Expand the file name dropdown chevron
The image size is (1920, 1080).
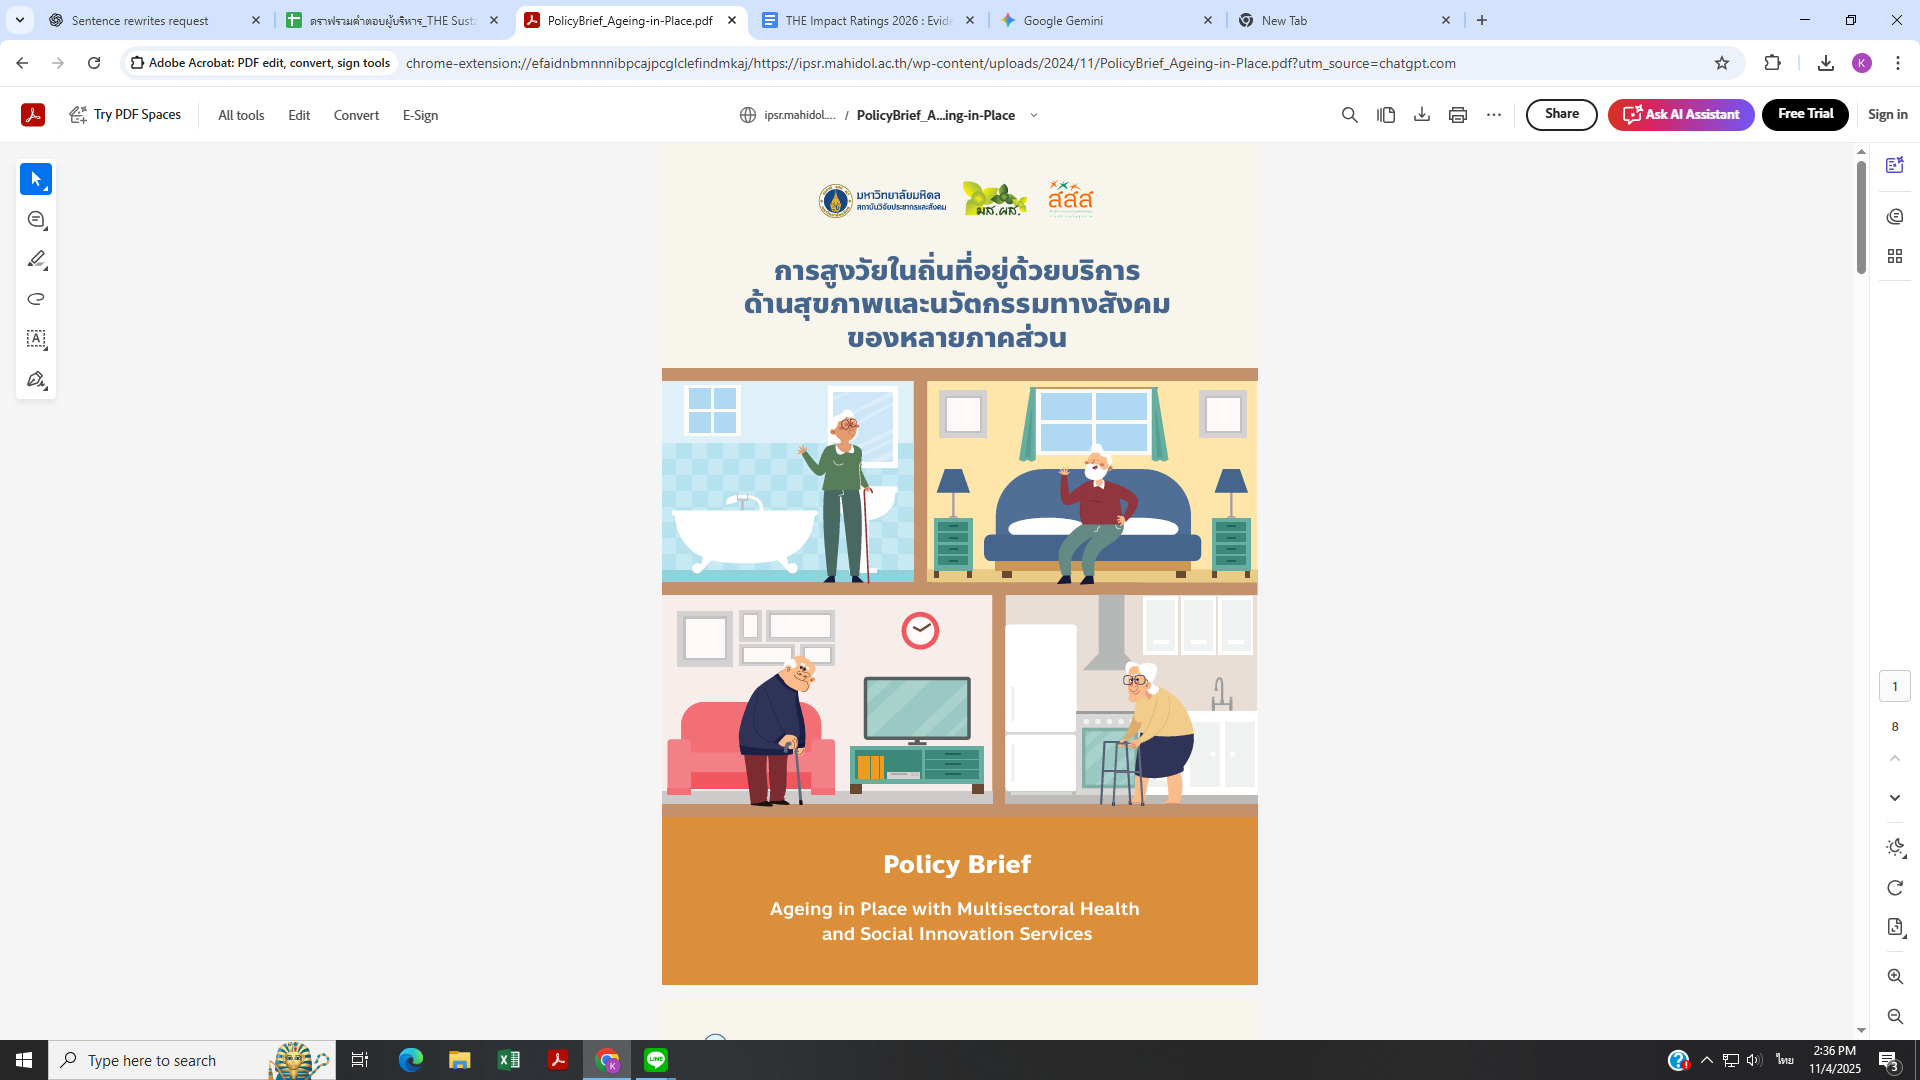point(1034,115)
